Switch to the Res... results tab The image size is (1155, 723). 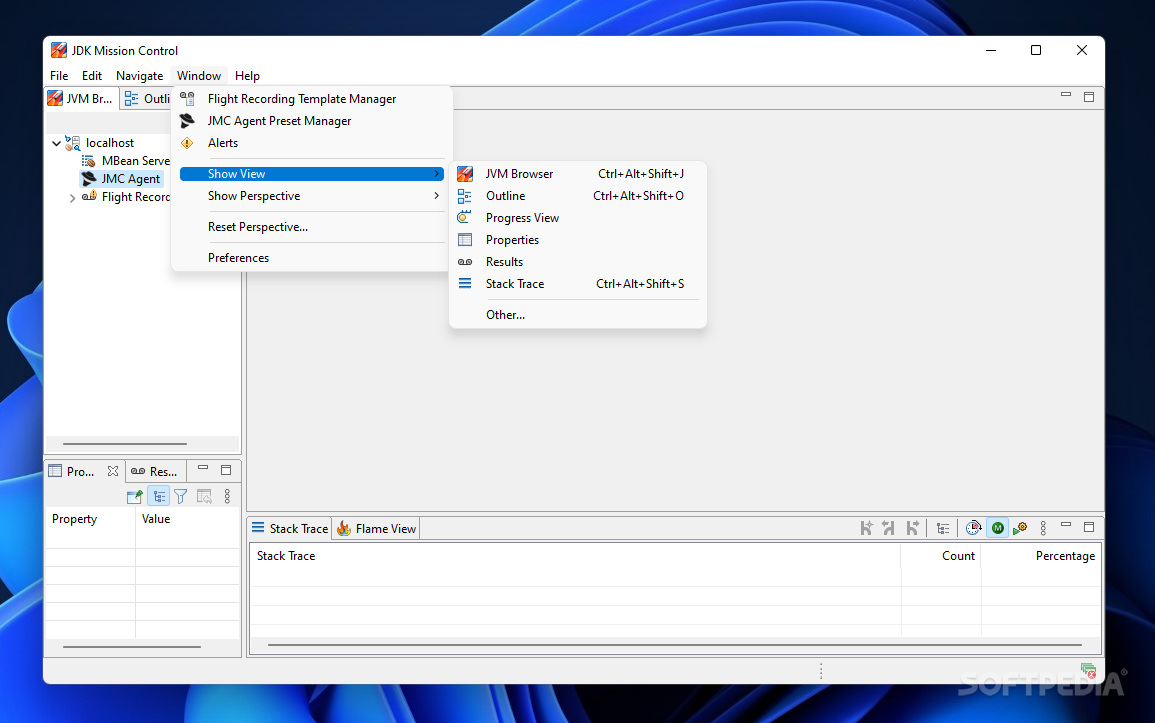pos(155,471)
